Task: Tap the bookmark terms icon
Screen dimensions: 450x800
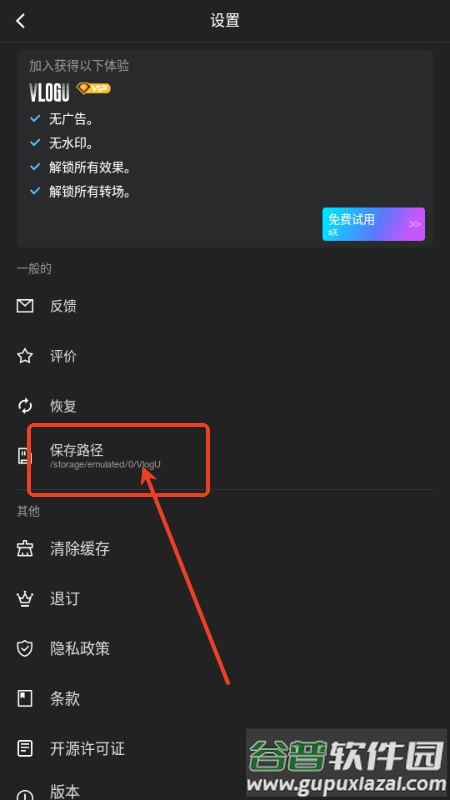Action: [25, 699]
